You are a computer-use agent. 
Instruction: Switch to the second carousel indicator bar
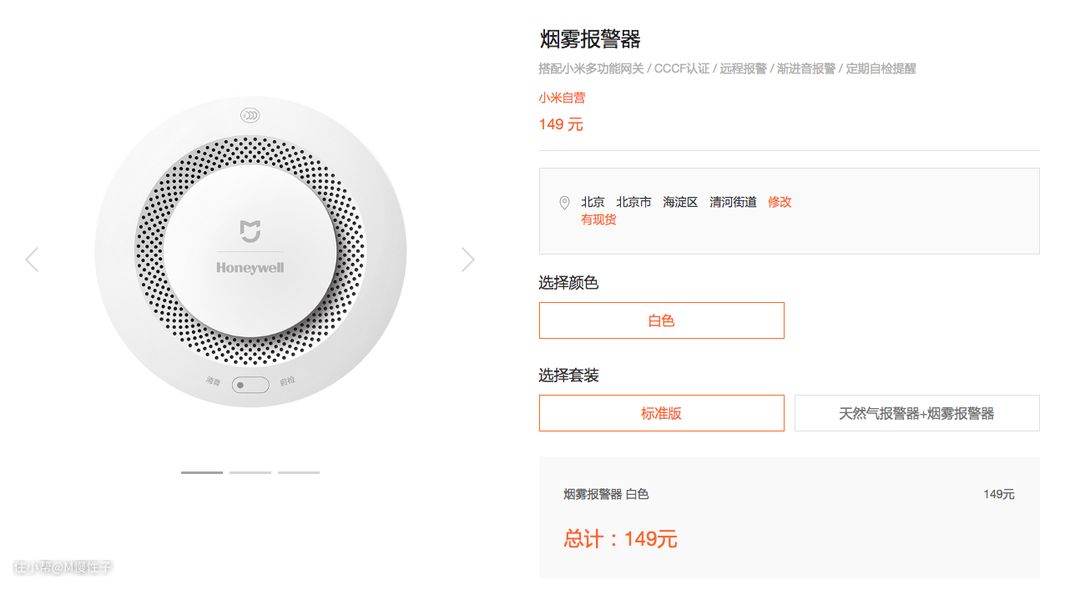[250, 472]
